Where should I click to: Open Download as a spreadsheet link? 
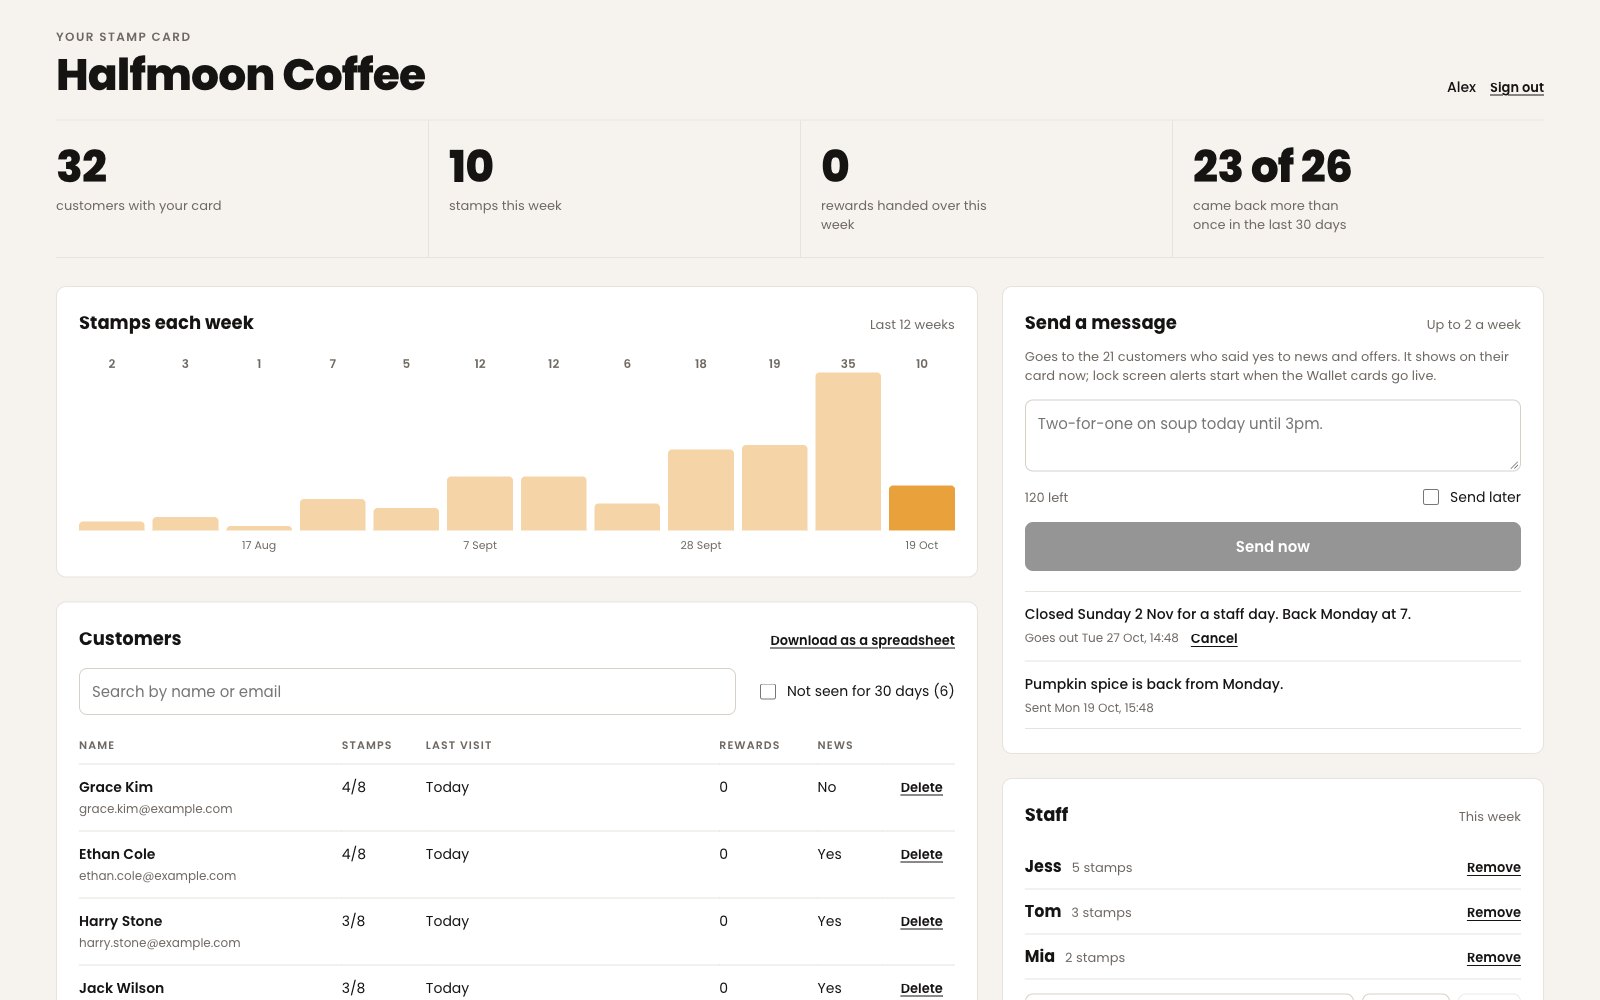862,640
